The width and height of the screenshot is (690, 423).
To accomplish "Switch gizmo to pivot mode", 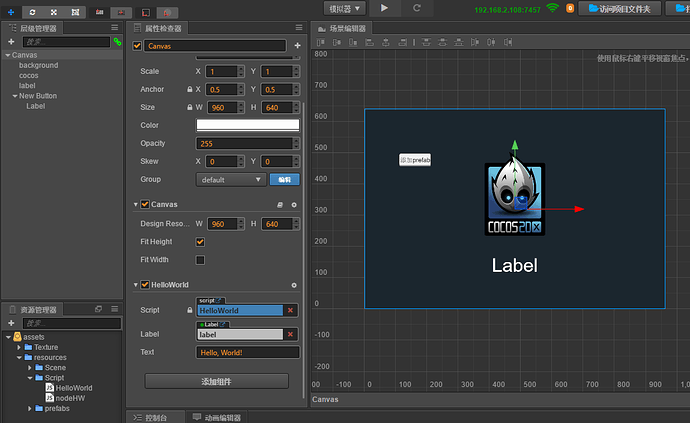I will [99, 12].
